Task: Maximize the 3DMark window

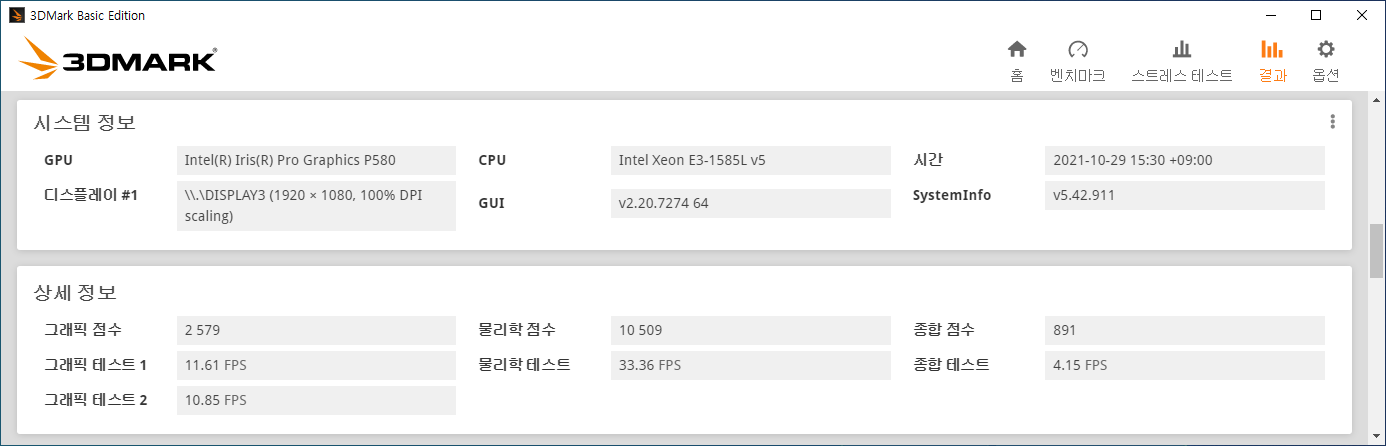Action: tap(1316, 15)
